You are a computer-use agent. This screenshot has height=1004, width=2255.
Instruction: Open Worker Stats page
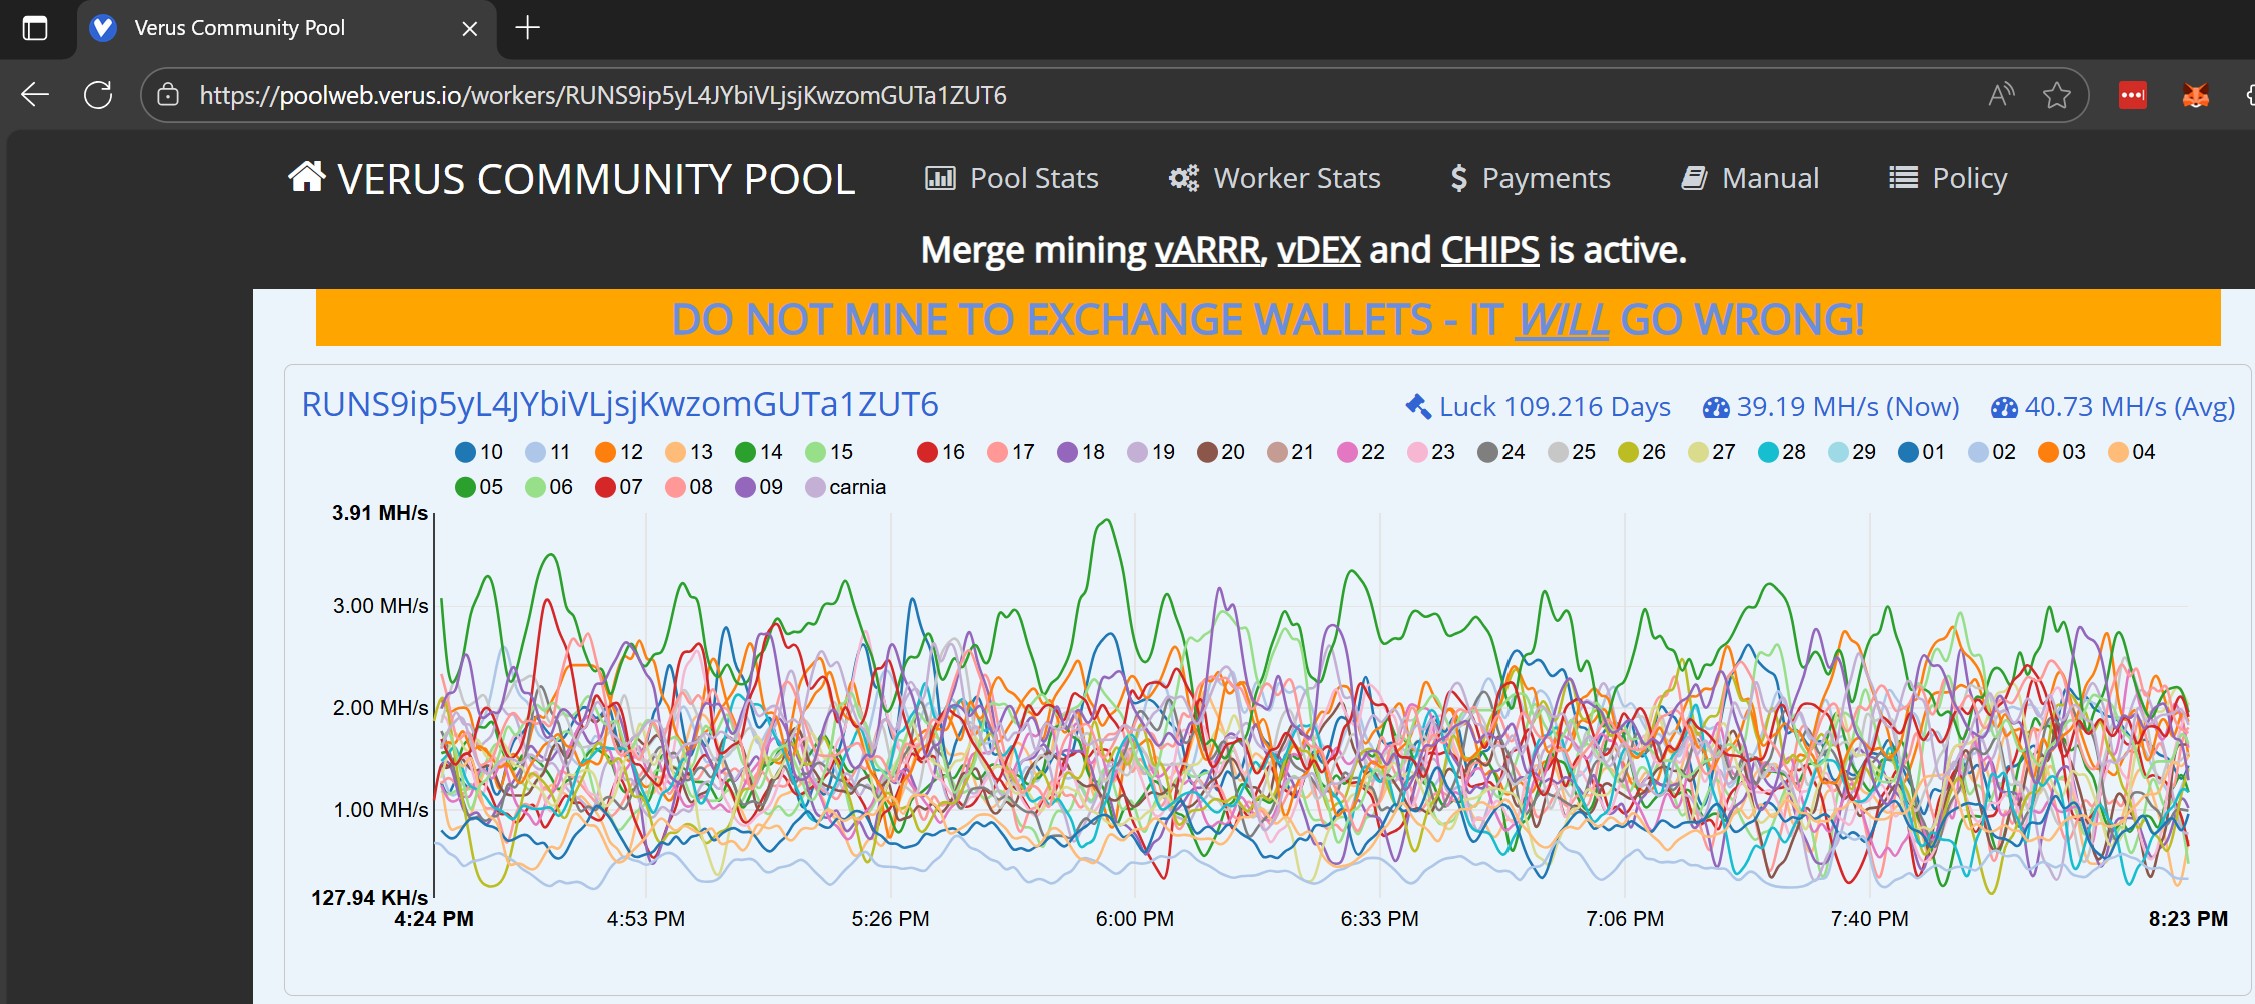[x=1275, y=178]
